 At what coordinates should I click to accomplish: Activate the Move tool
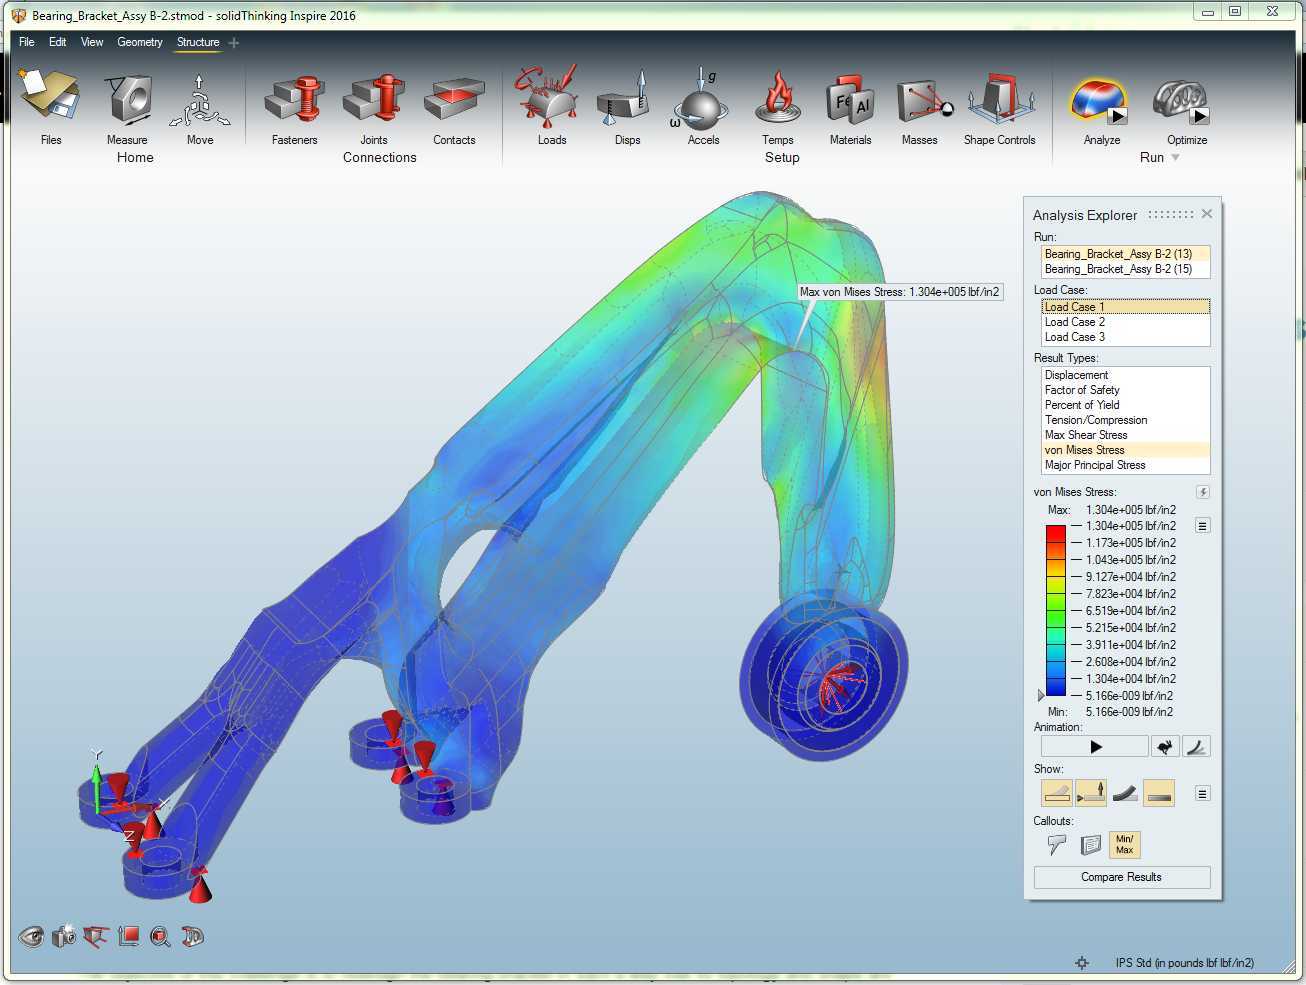(200, 100)
